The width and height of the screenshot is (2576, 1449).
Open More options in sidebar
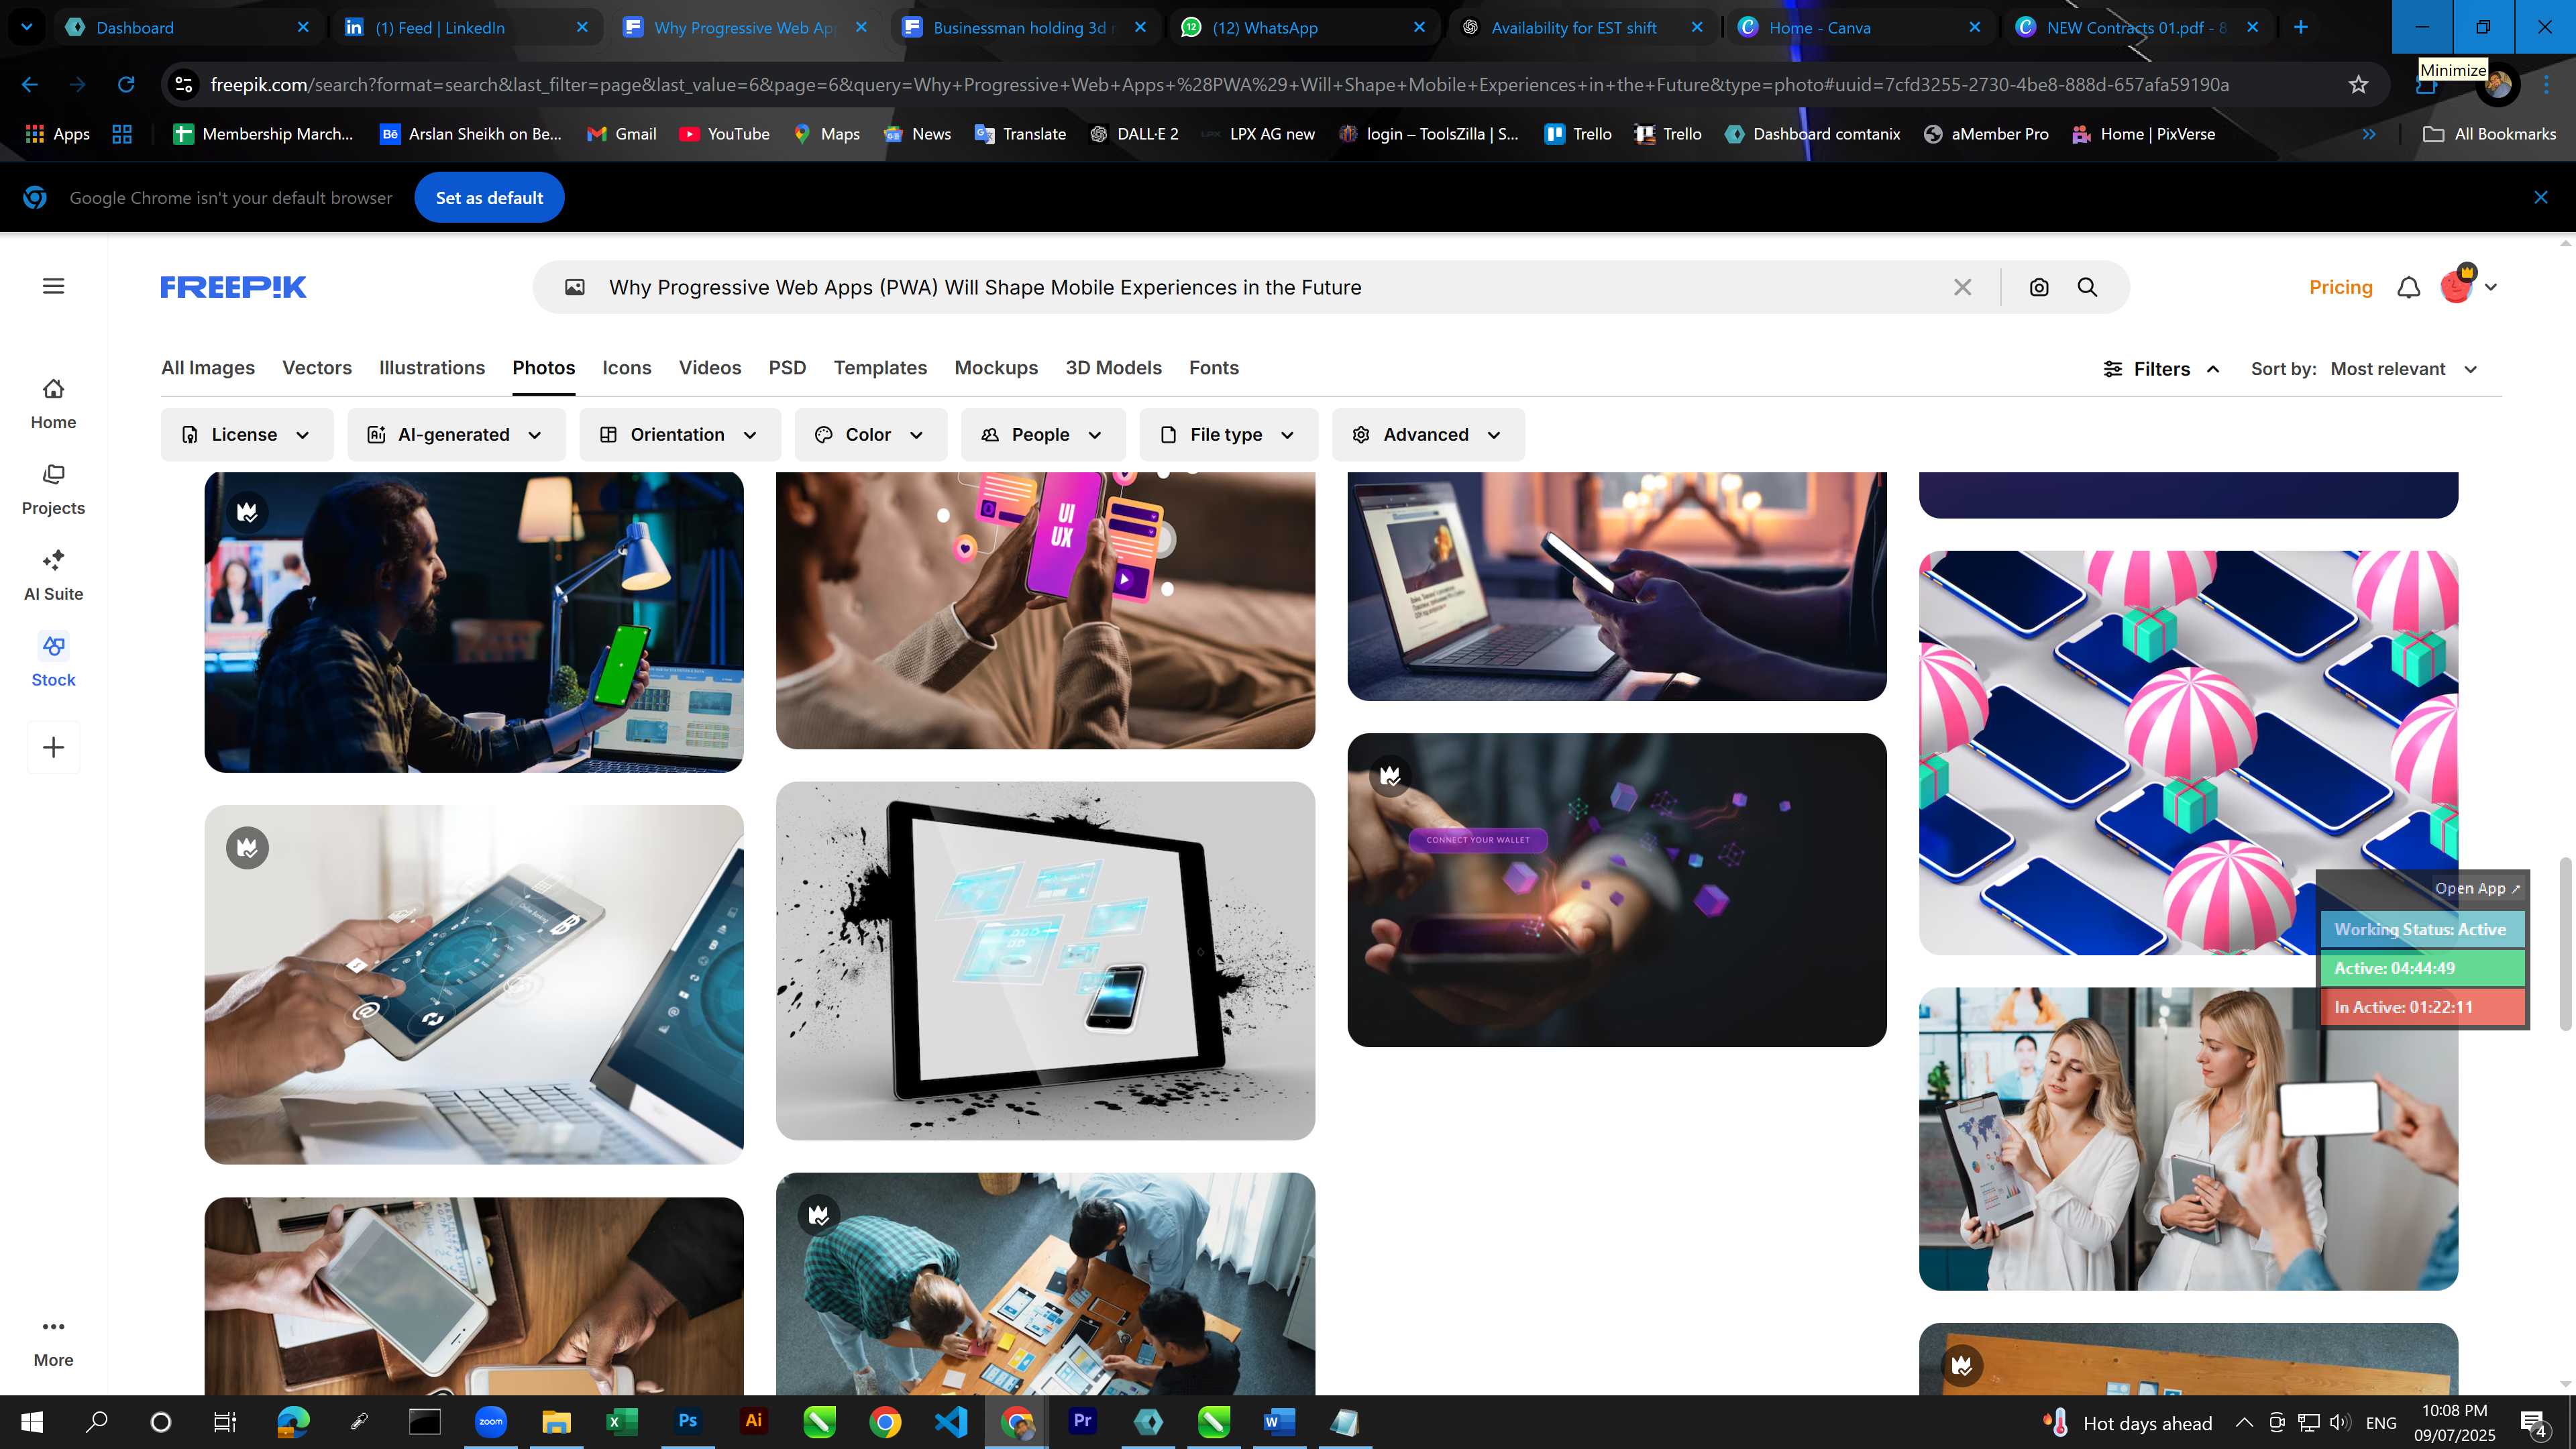[54, 1342]
